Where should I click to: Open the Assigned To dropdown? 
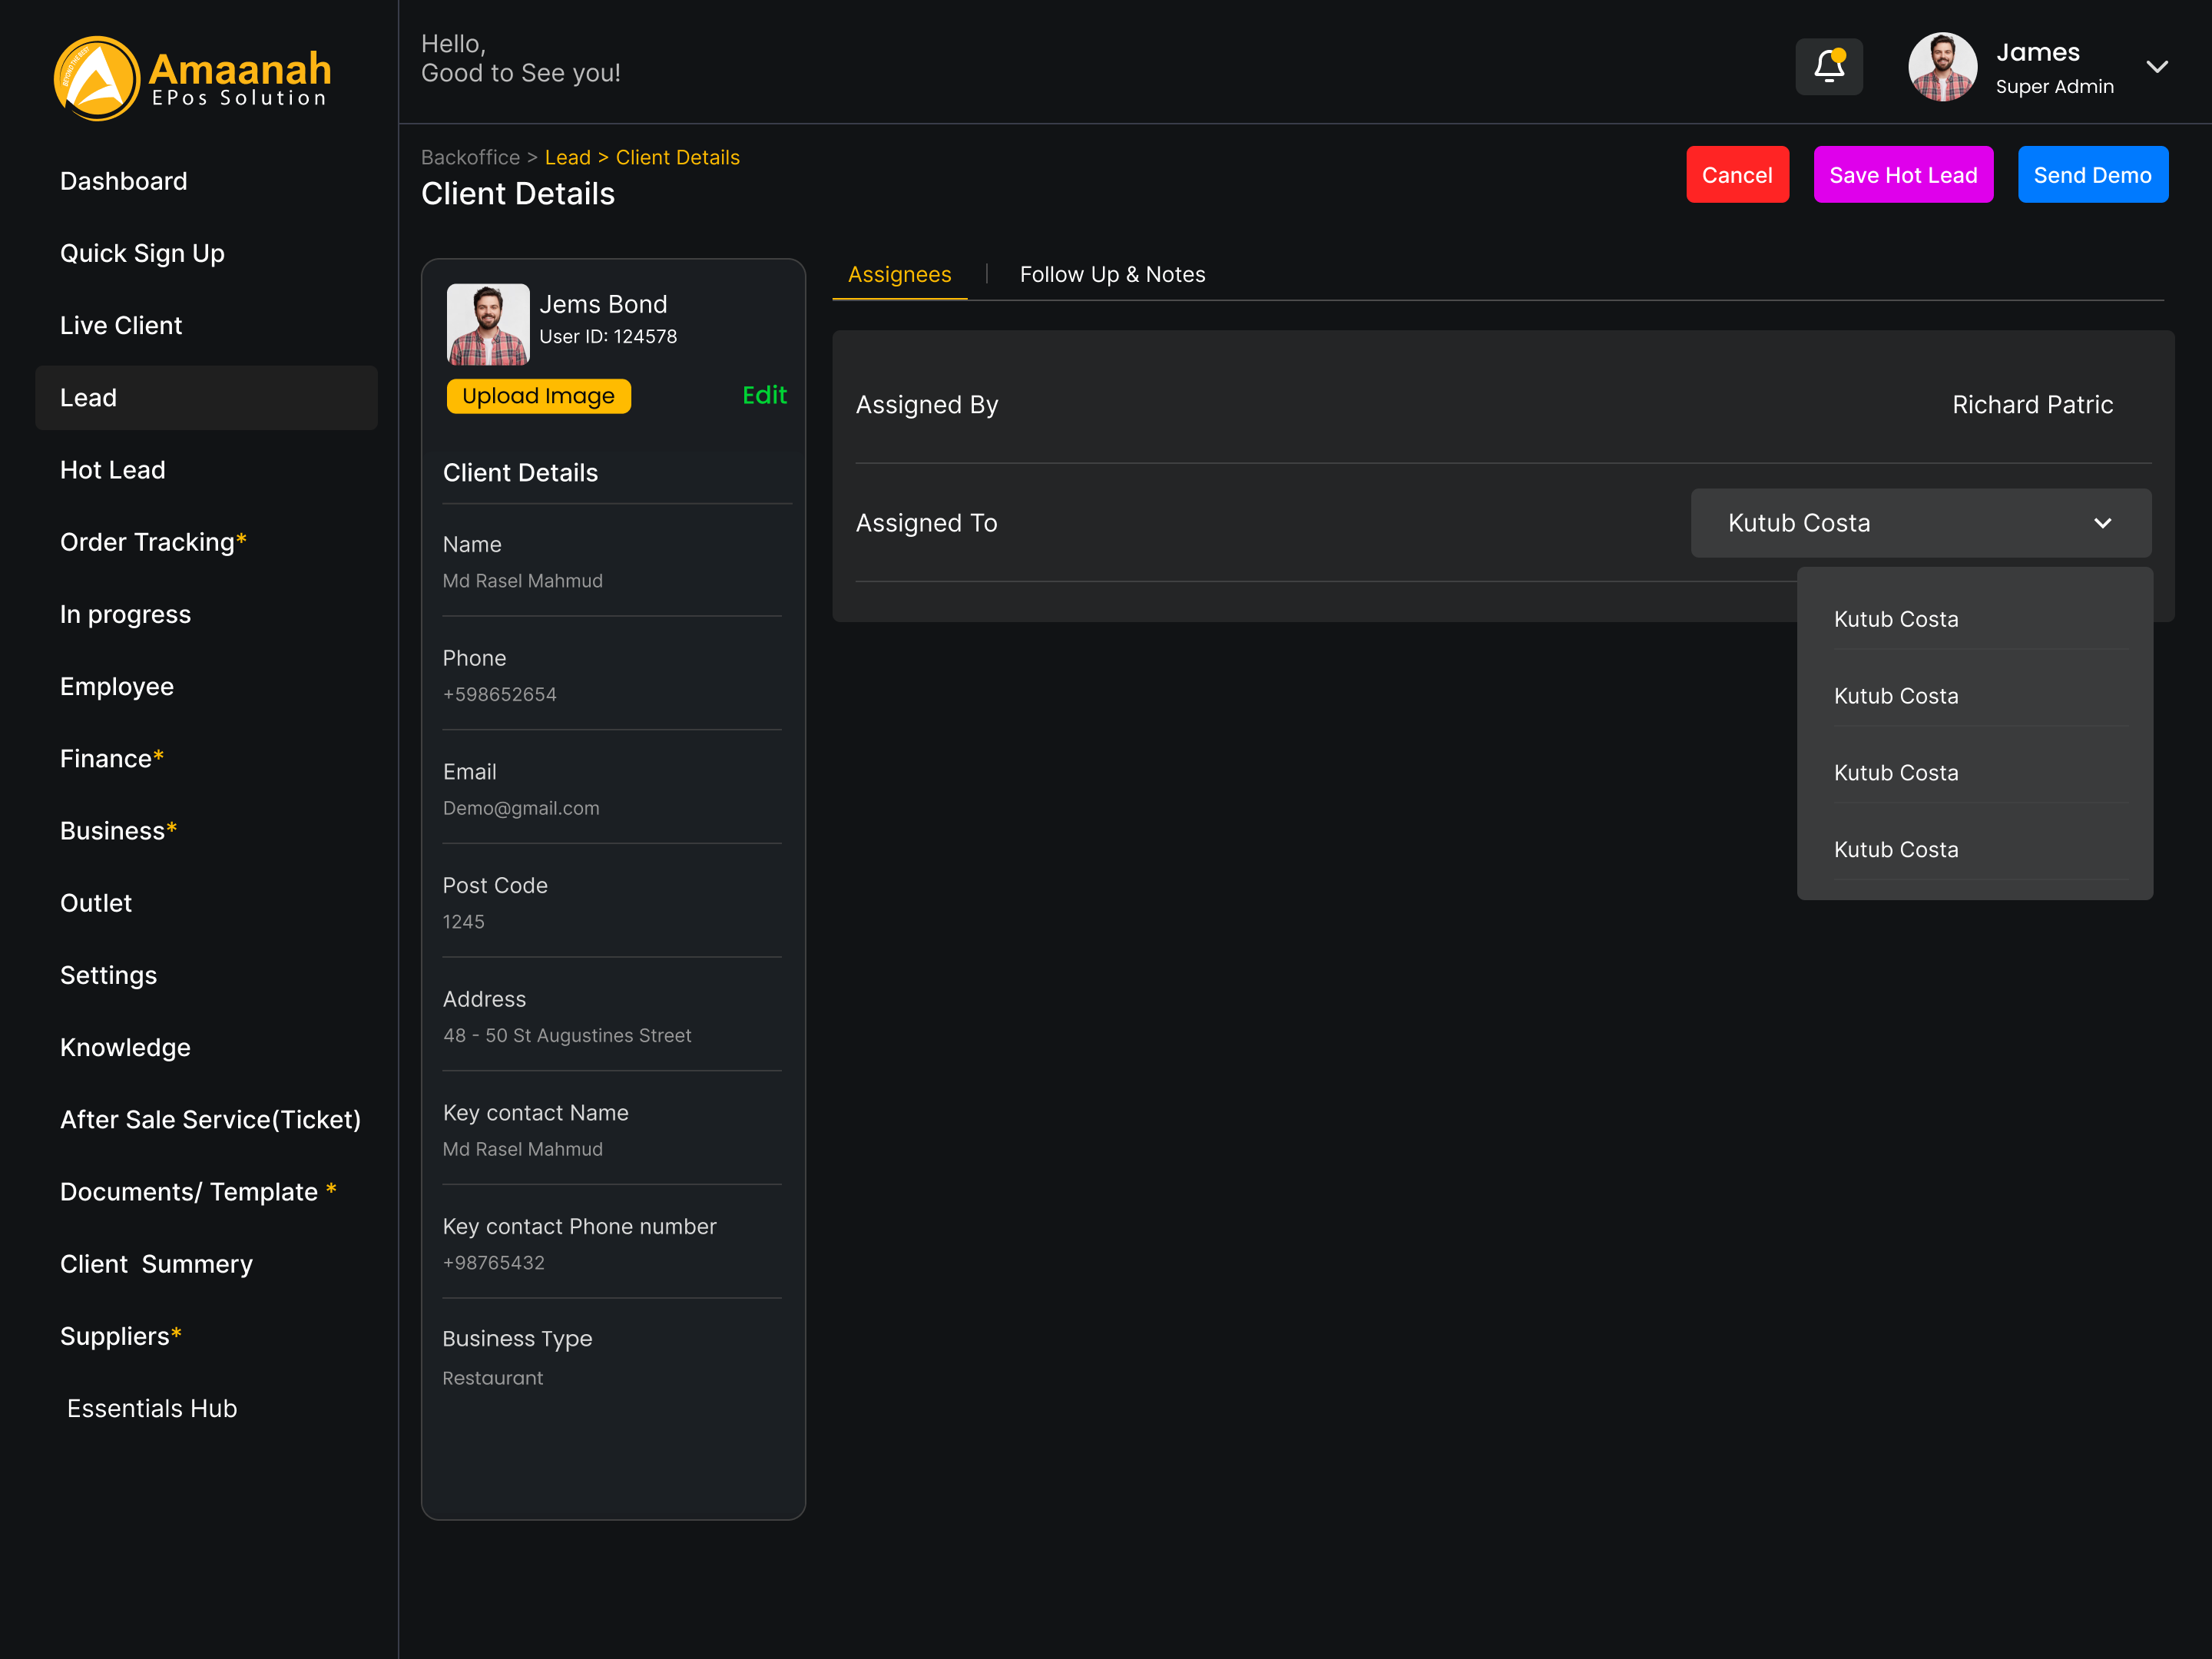[1919, 523]
